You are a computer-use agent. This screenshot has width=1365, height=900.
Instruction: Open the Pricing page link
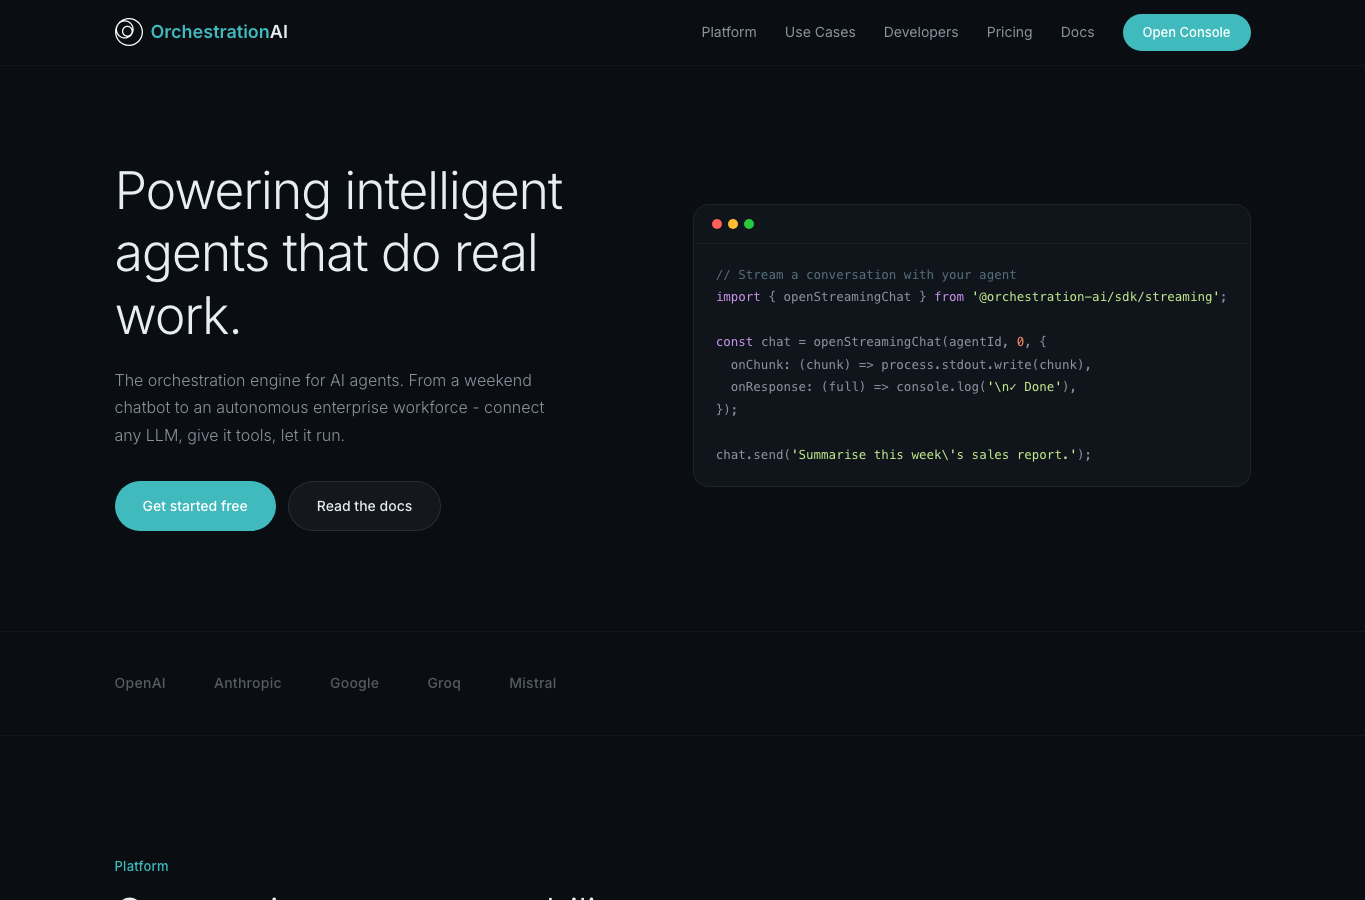[x=1009, y=32]
